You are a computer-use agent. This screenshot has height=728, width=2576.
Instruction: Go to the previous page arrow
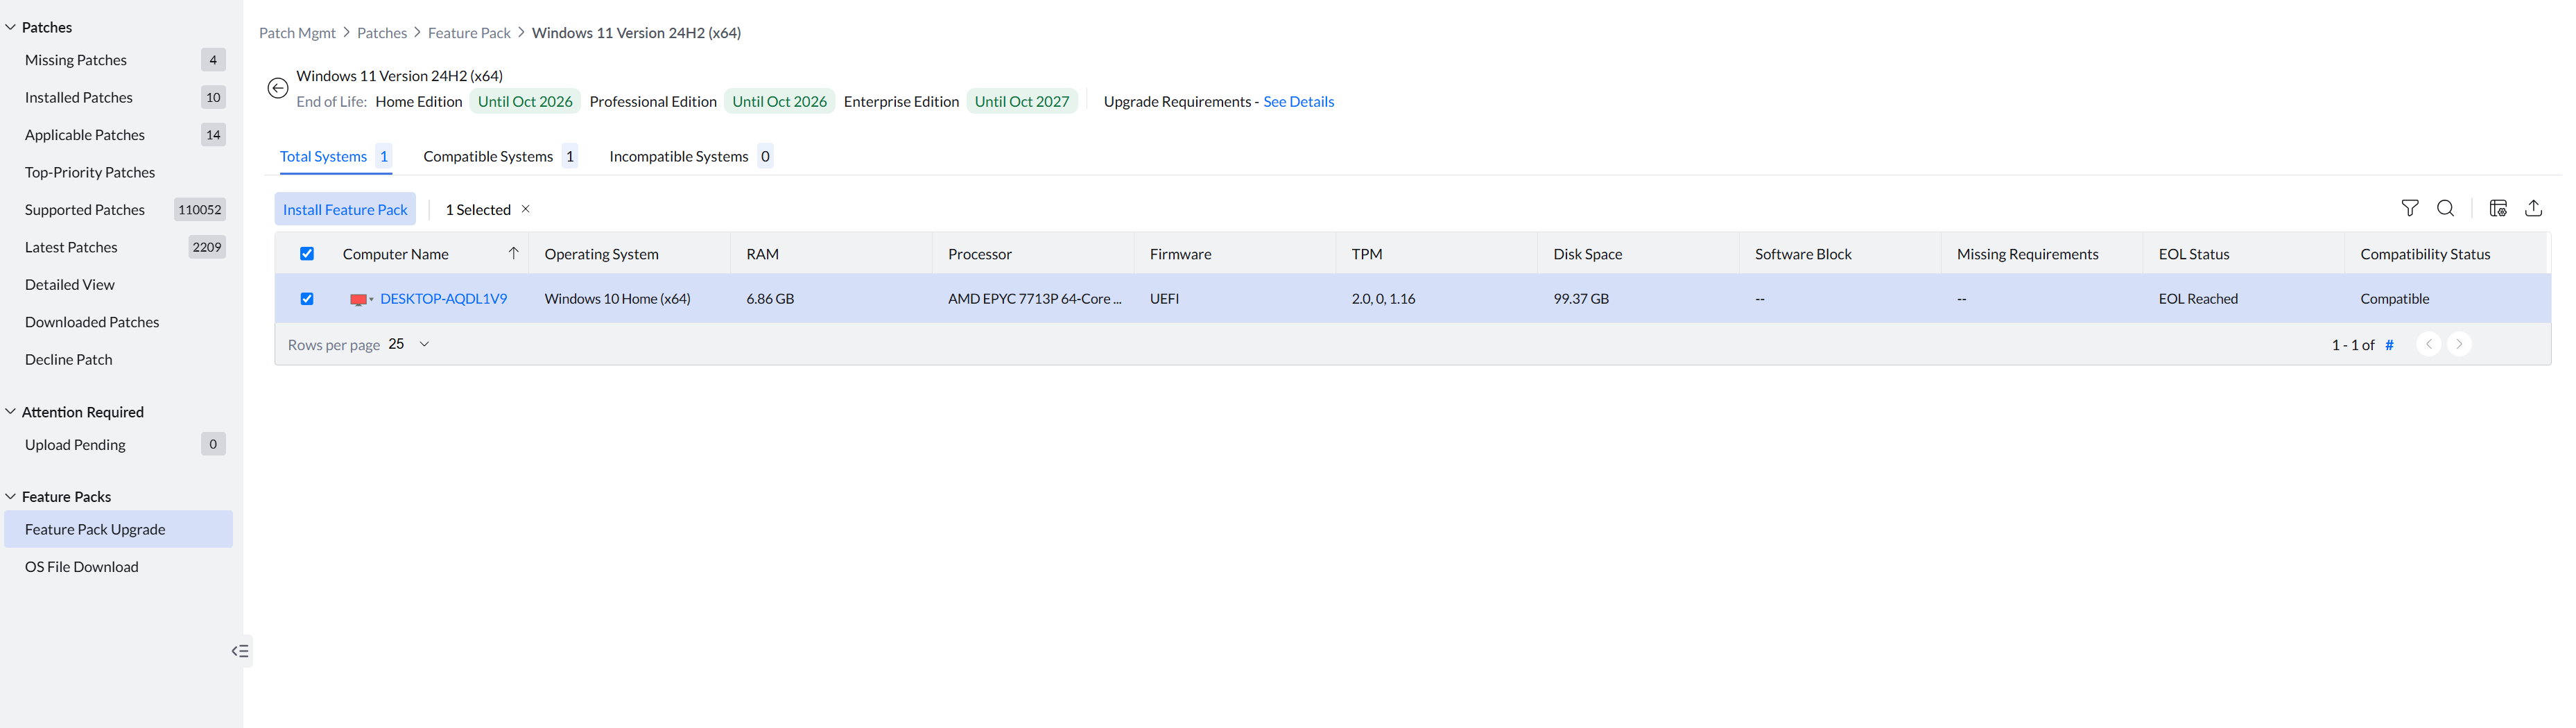[2429, 344]
